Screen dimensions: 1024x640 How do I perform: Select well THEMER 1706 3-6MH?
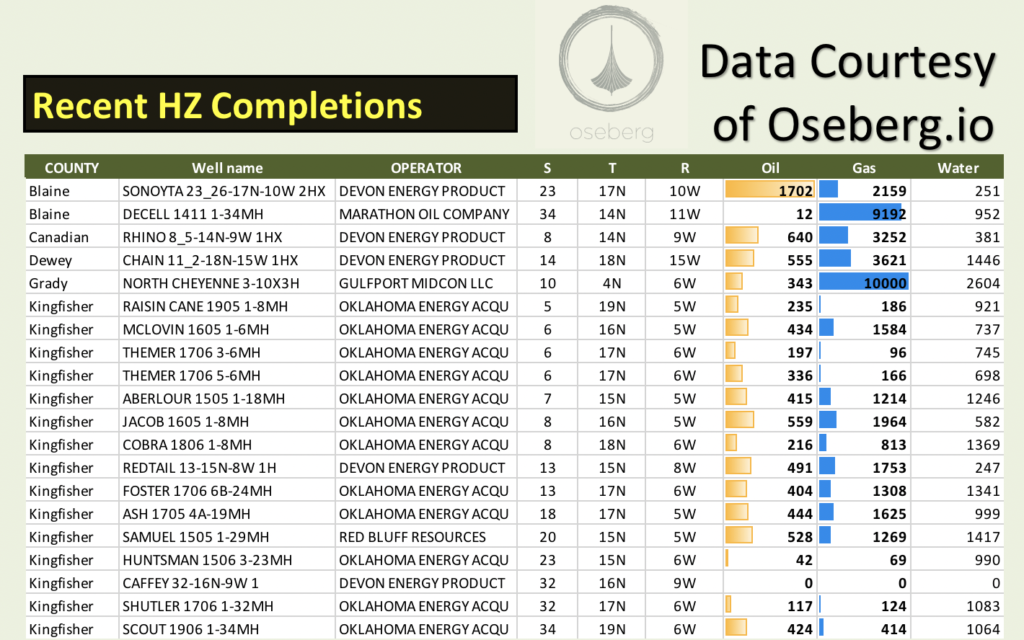click(x=191, y=352)
